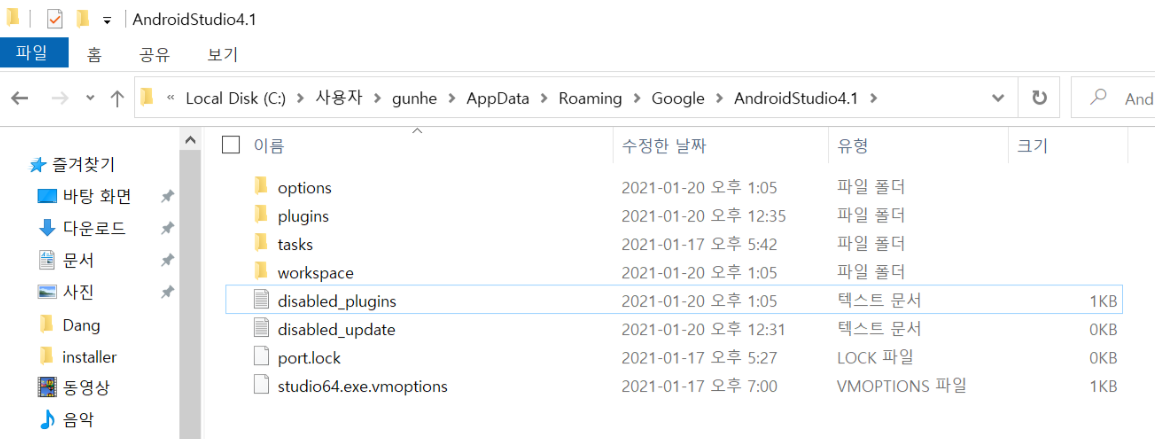
Task: Expand chevron after Google breadcrumb
Action: pos(720,98)
